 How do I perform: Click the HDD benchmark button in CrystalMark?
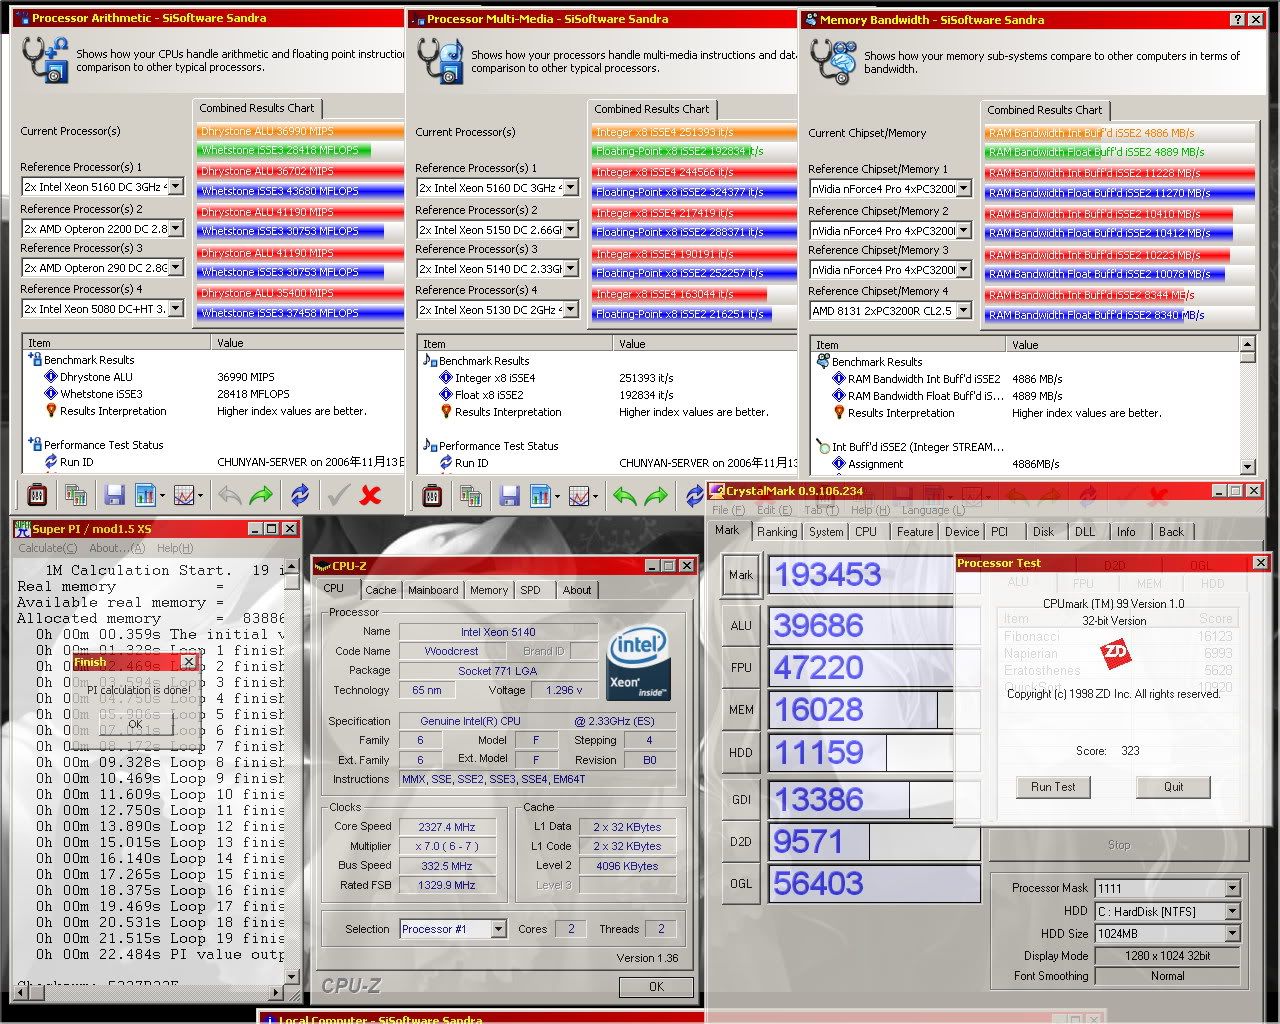click(741, 753)
